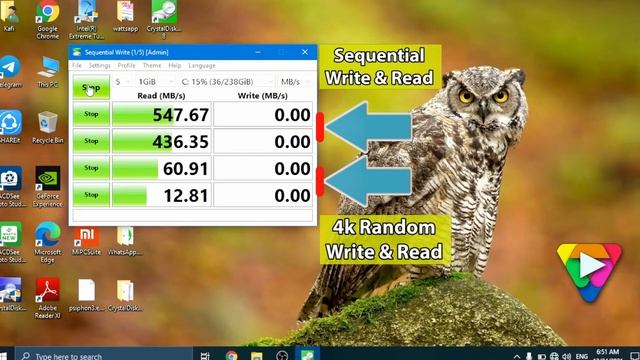Open the MB/s unit dropdown
640x360 pixels.
[295, 82]
